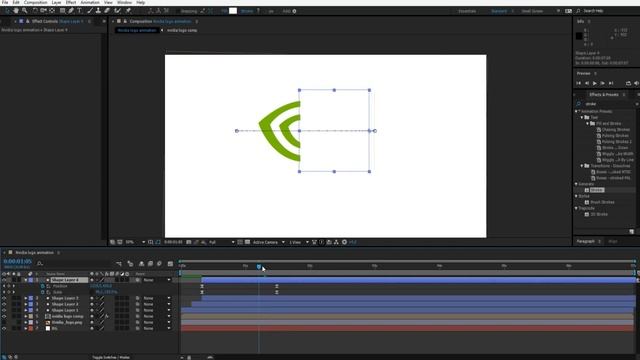640x360 pixels.
Task: Jump to Last Frame in Preview panel
Action: click(611, 83)
